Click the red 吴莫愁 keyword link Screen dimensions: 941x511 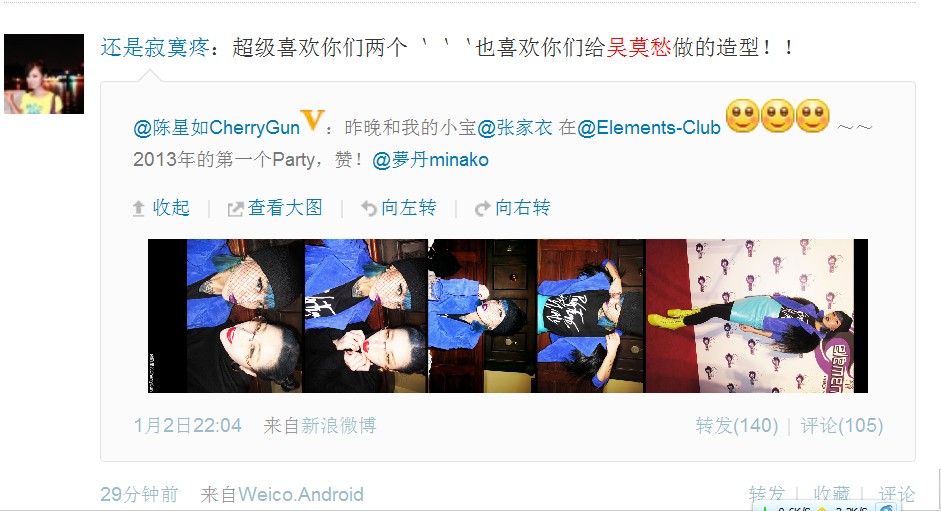point(639,47)
